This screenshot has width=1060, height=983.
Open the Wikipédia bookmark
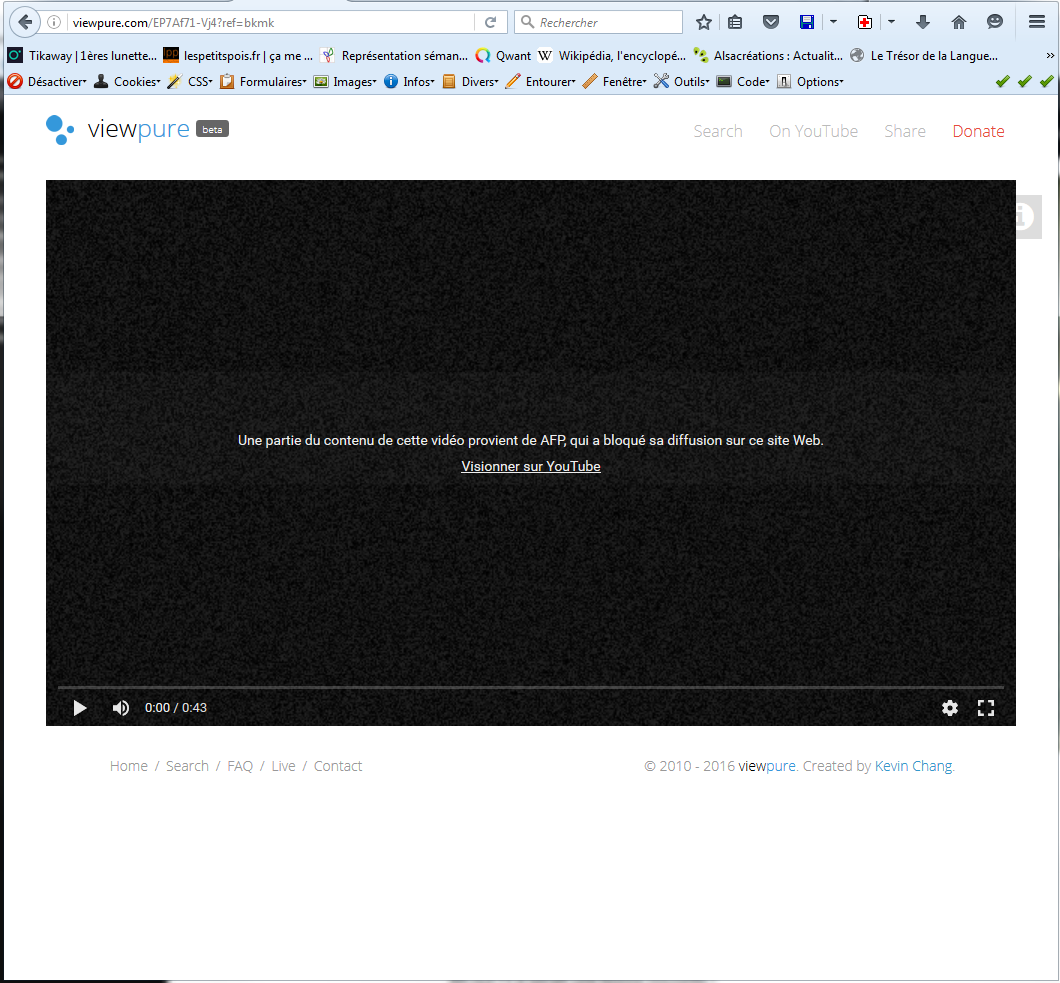pyautogui.click(x=611, y=56)
